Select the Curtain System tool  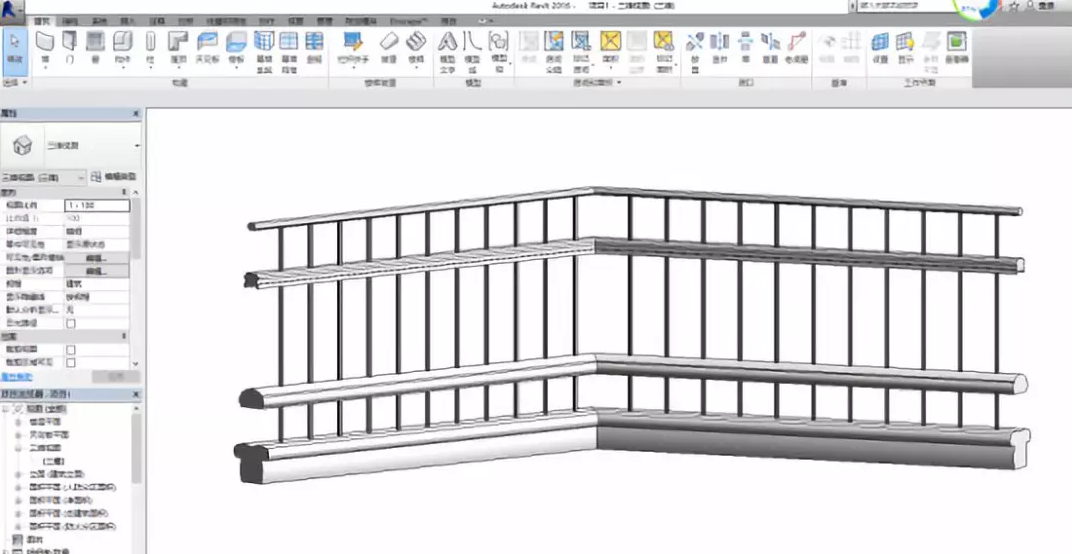(264, 51)
